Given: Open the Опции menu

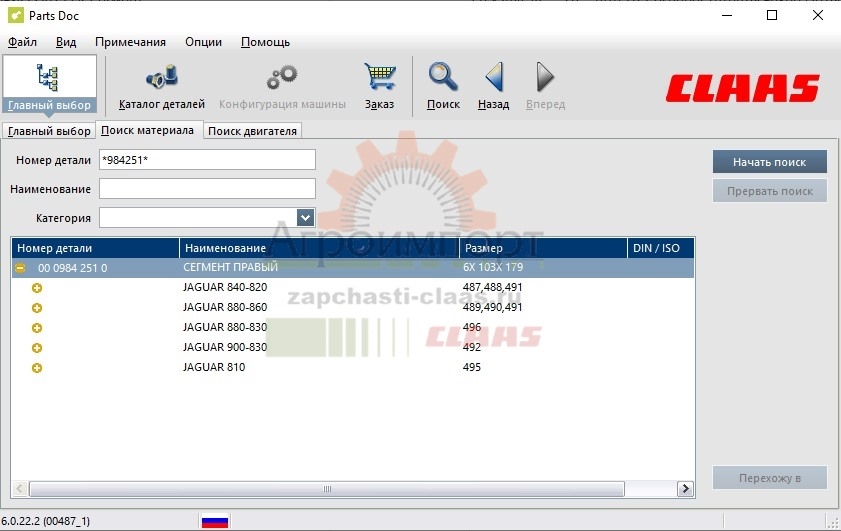Looking at the screenshot, I should tap(203, 42).
